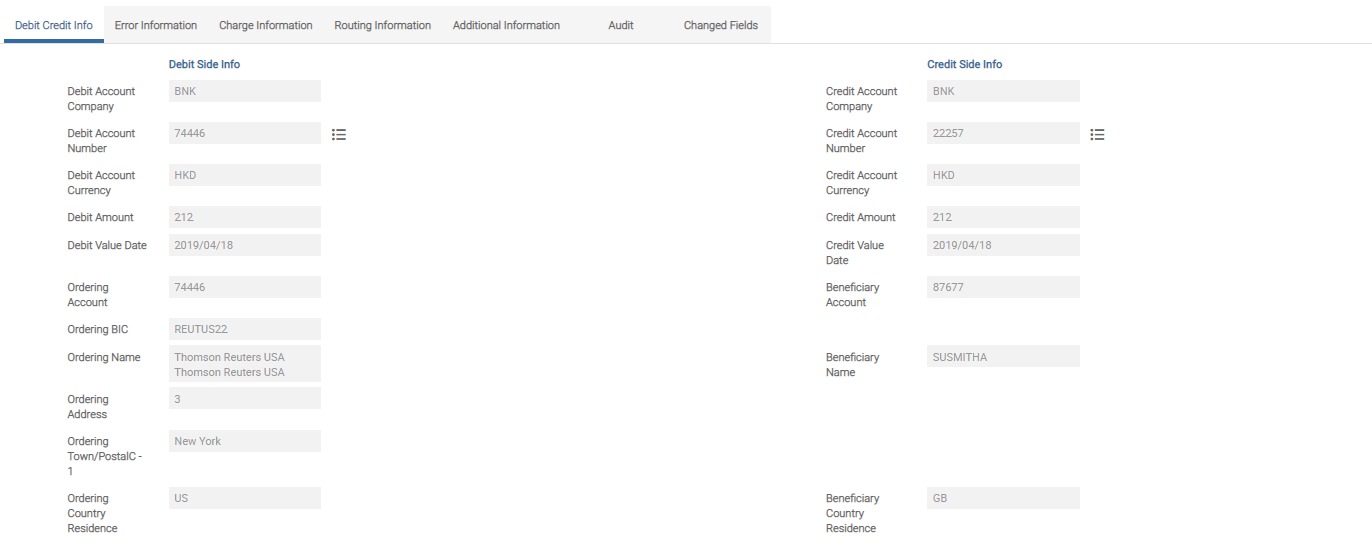Click the Ordering Name Thomson Reuters field
1372x555 pixels.
(x=245, y=364)
